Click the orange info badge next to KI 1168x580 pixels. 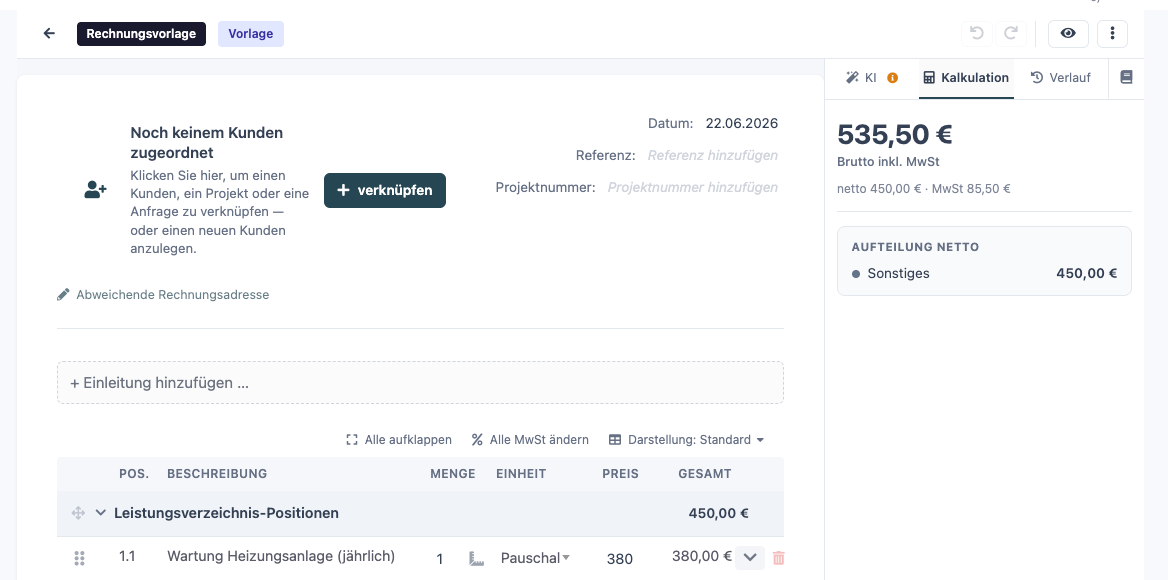[892, 77]
